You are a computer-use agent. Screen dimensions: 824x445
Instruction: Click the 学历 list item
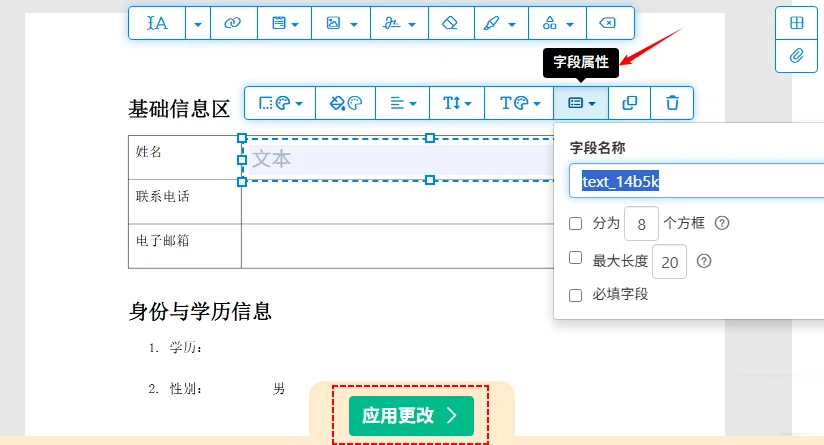click(x=176, y=348)
